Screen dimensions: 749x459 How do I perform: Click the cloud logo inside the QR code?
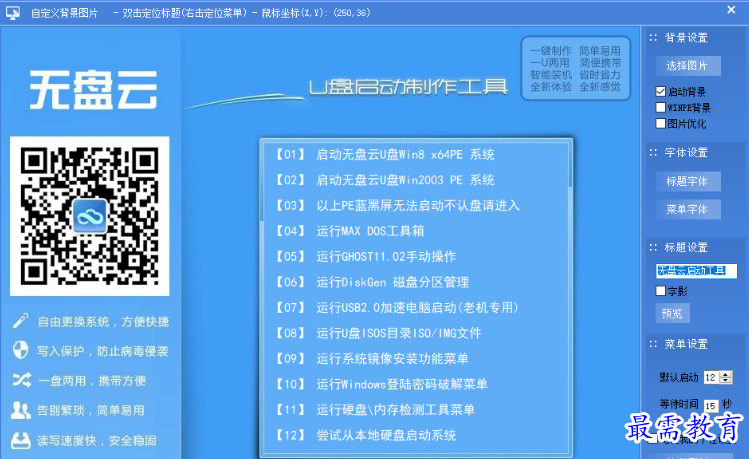[90, 216]
